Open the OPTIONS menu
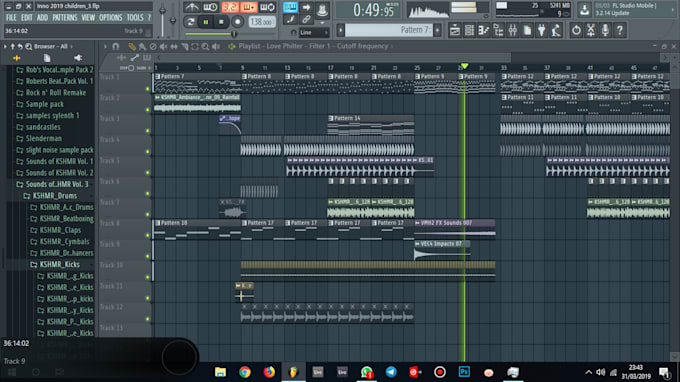The height and width of the screenshot is (382, 680). click(111, 18)
